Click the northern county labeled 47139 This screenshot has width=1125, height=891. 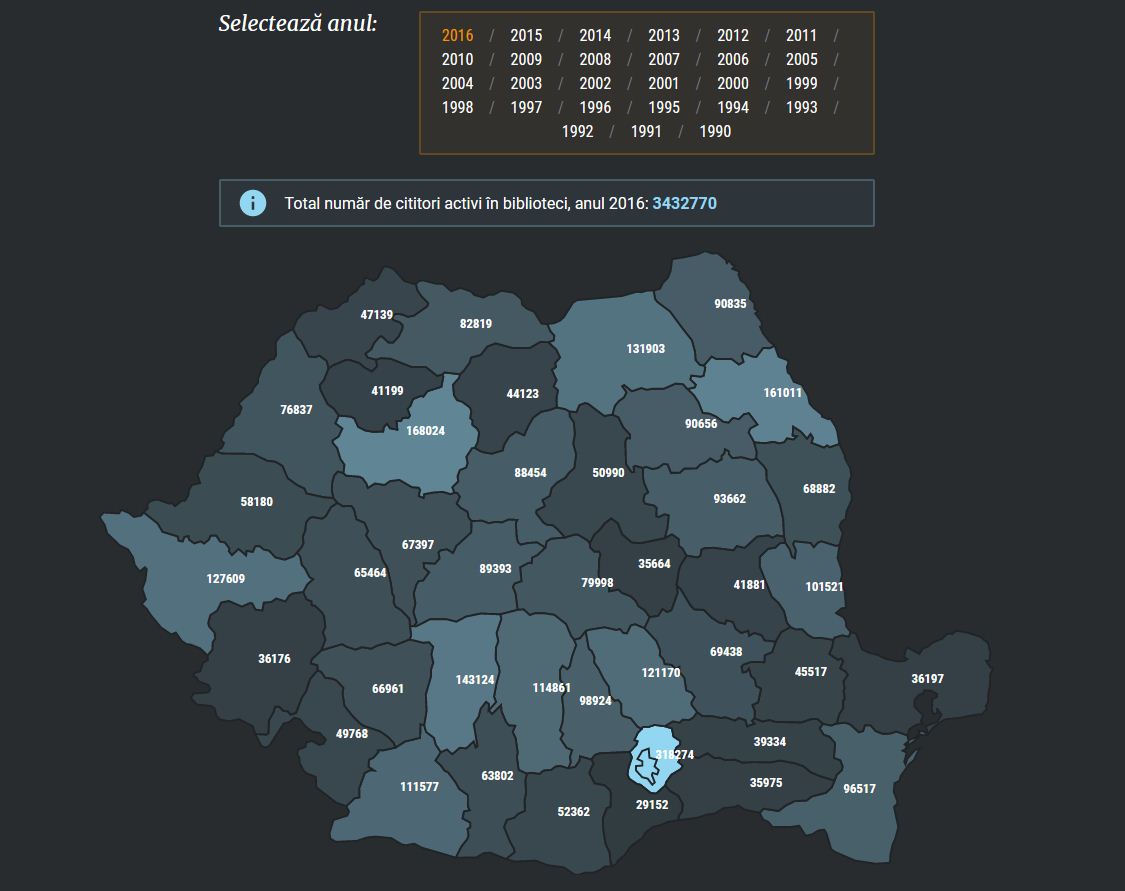[376, 314]
